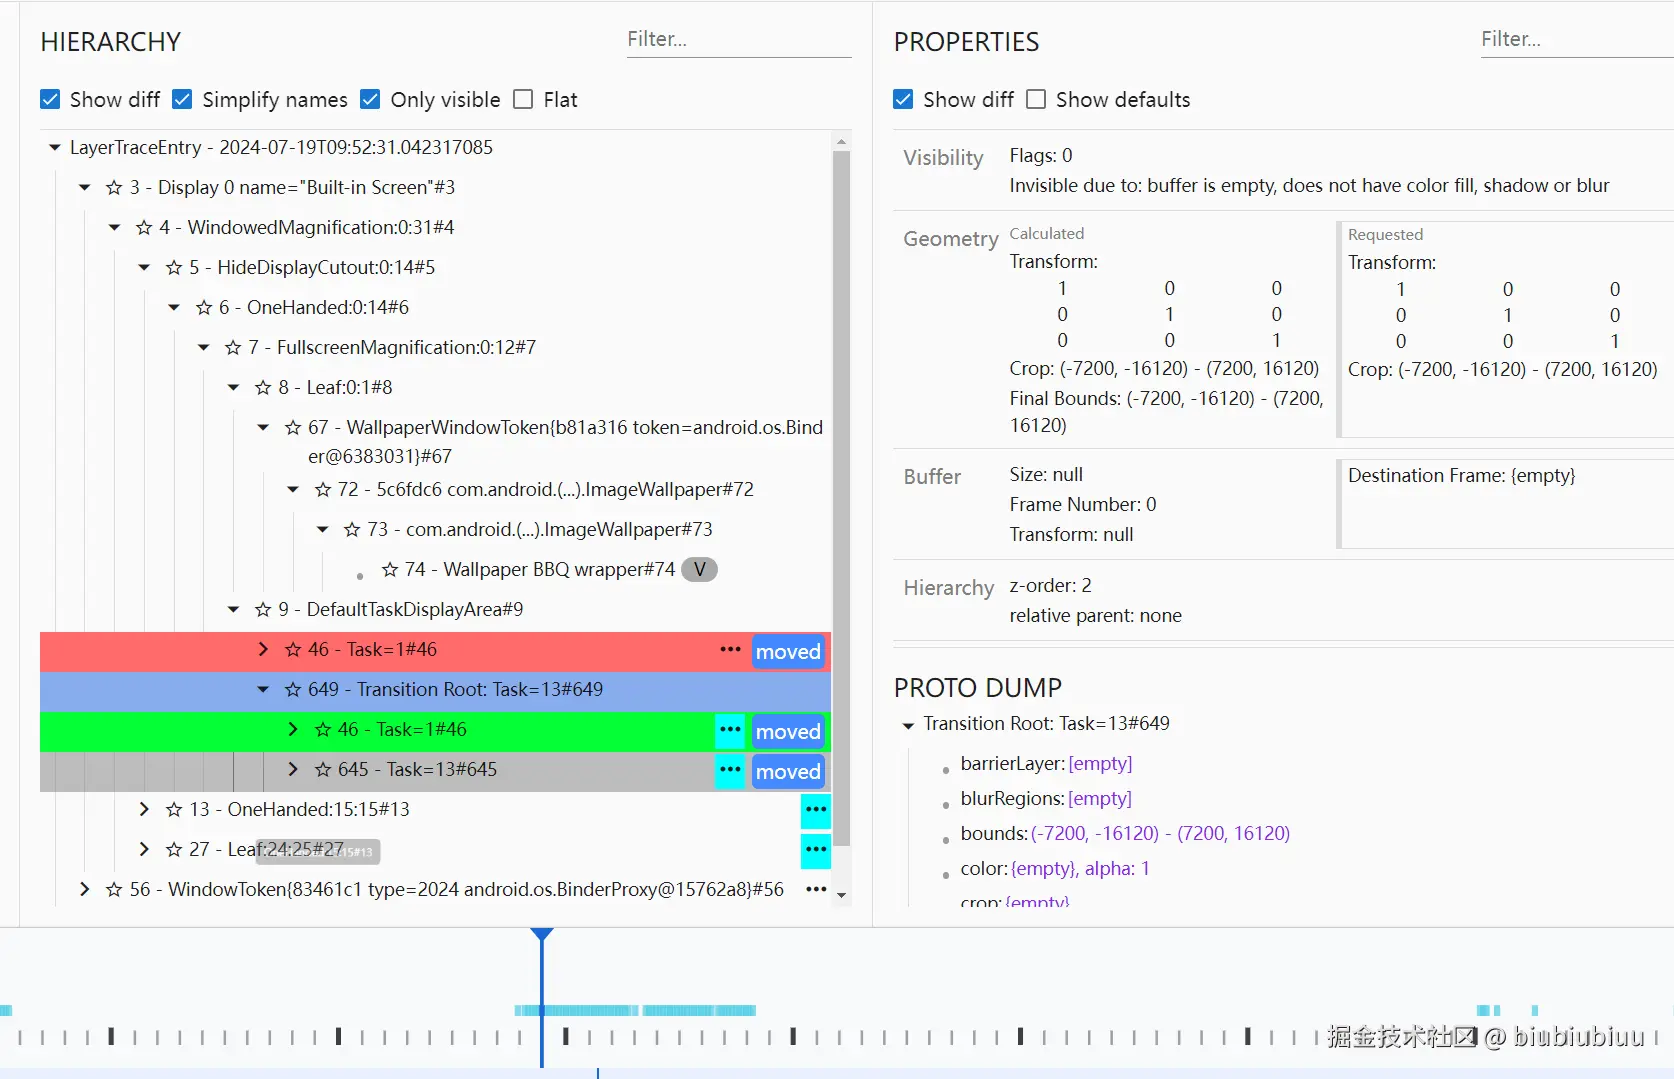Viewport: 1674px width, 1079px height.
Task: Star the Wallpaper BBQ wrapper#74 layer
Action: point(390,570)
